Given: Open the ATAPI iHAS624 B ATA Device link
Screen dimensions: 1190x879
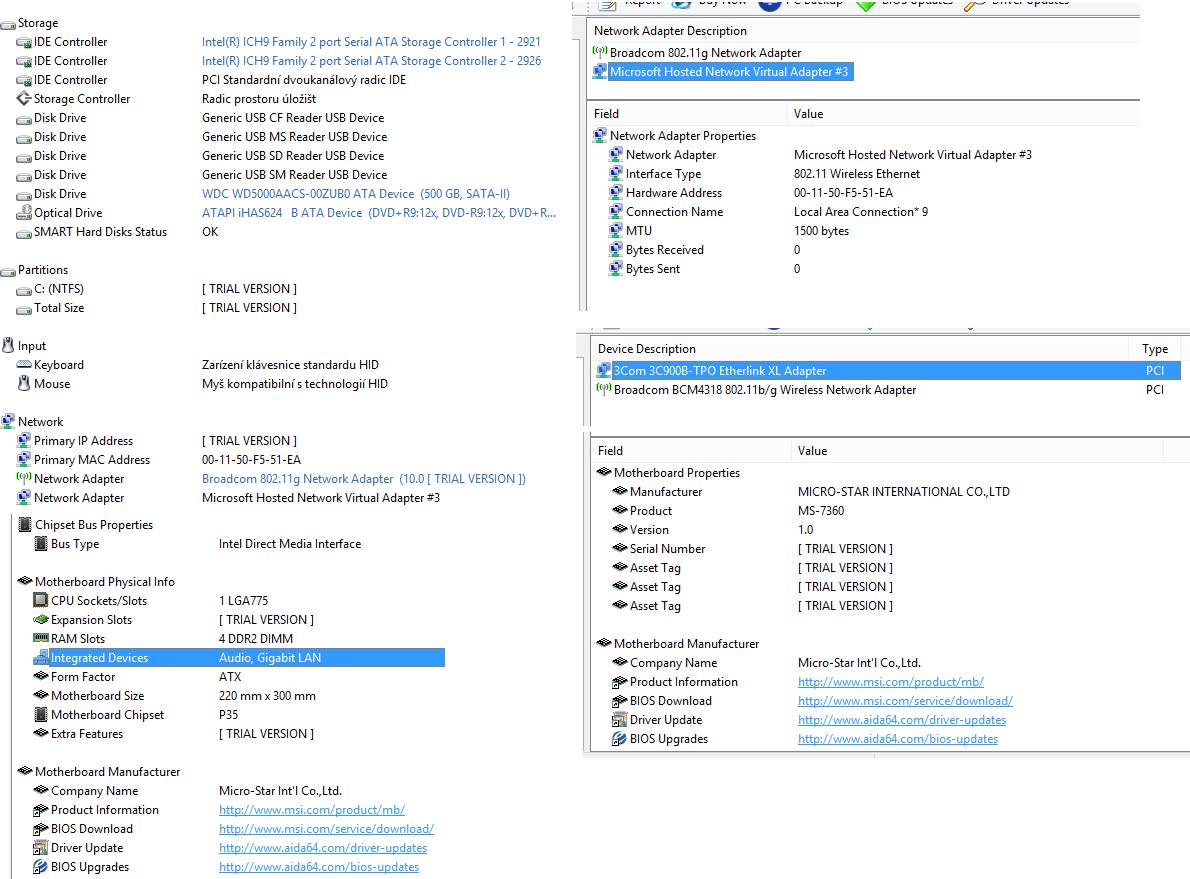Looking at the screenshot, I should 379,213.
